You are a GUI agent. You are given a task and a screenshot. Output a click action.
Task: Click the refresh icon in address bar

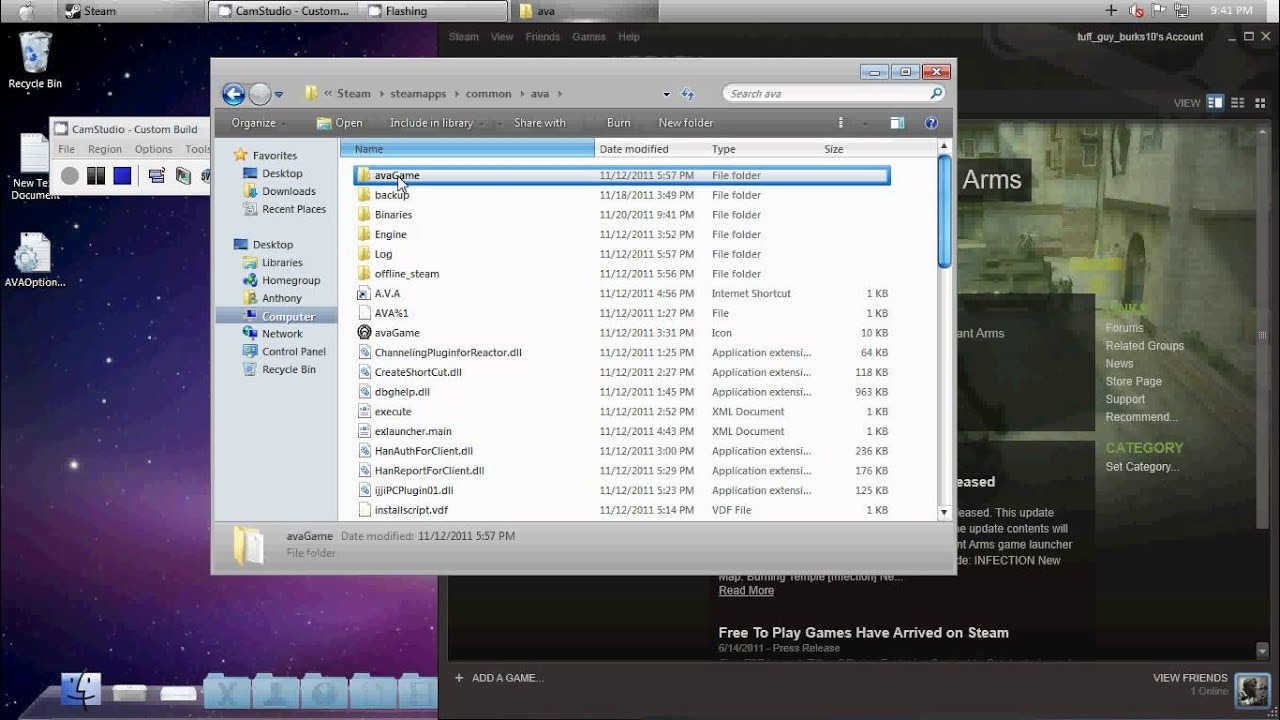point(687,94)
